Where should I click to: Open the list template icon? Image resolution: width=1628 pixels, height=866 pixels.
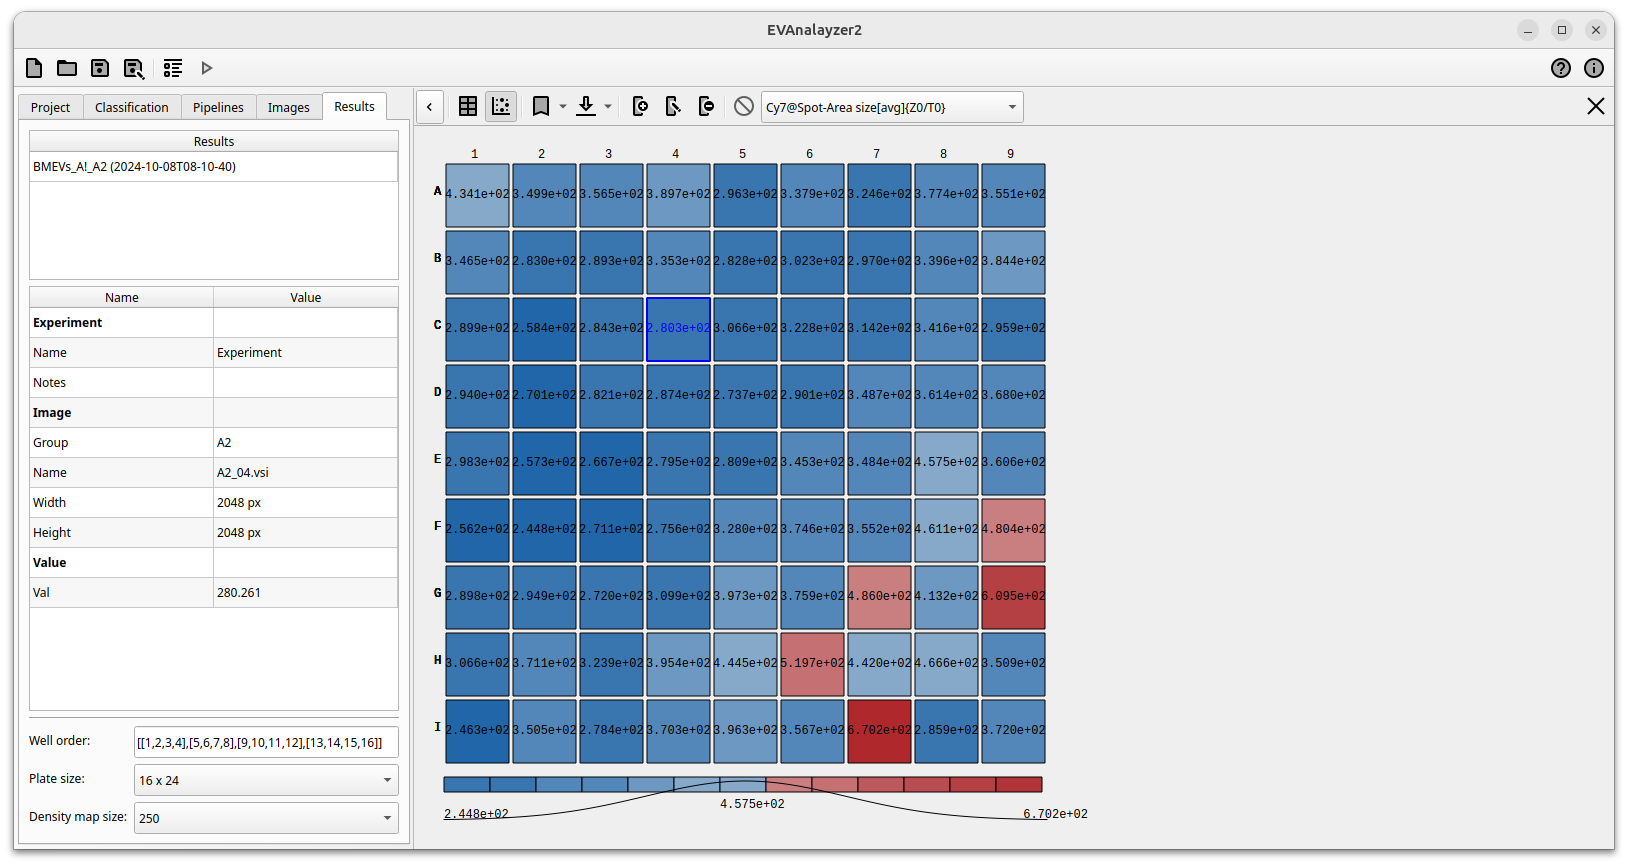tap(173, 68)
